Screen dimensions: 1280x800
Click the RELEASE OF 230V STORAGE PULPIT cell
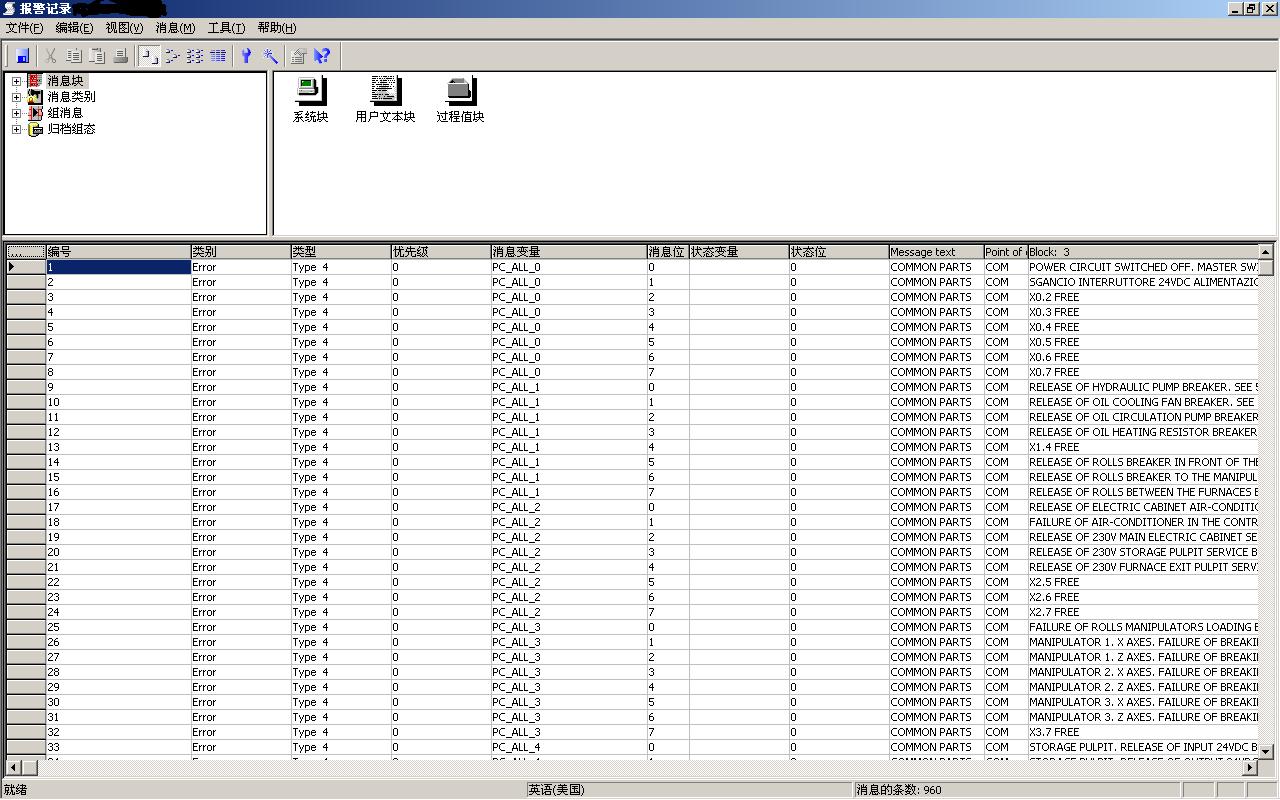(1142, 552)
